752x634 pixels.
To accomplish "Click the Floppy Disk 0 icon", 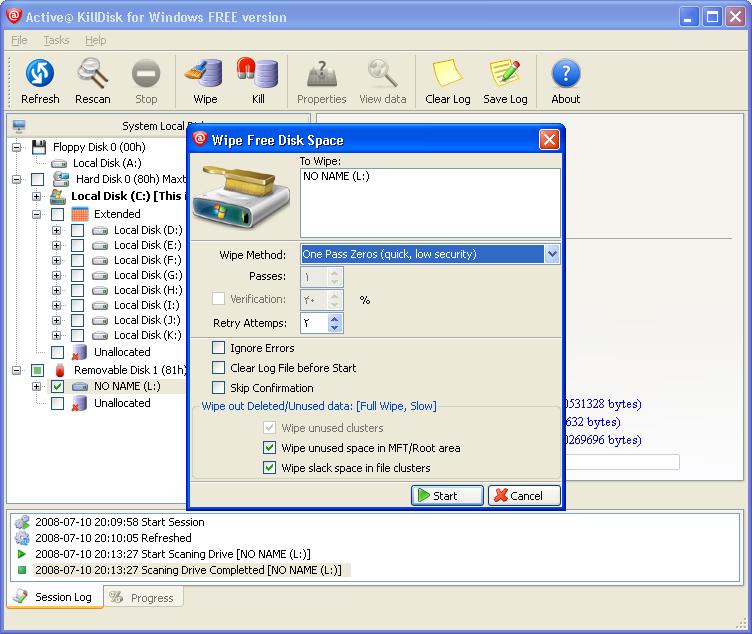I will (x=39, y=147).
